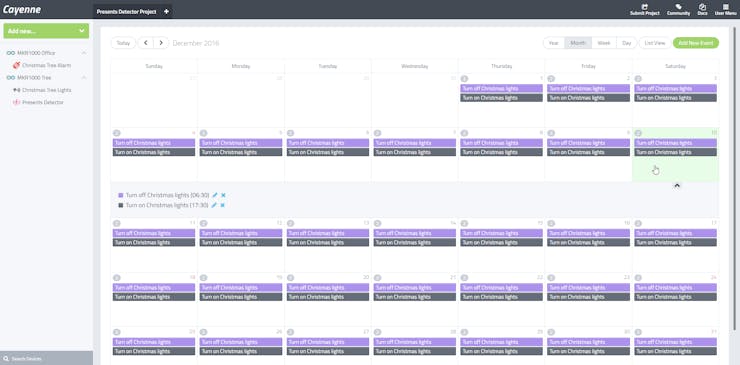Image resolution: width=740 pixels, height=365 pixels.
Task: Select MKR1000 Tree in the device tree
Action: point(34,77)
